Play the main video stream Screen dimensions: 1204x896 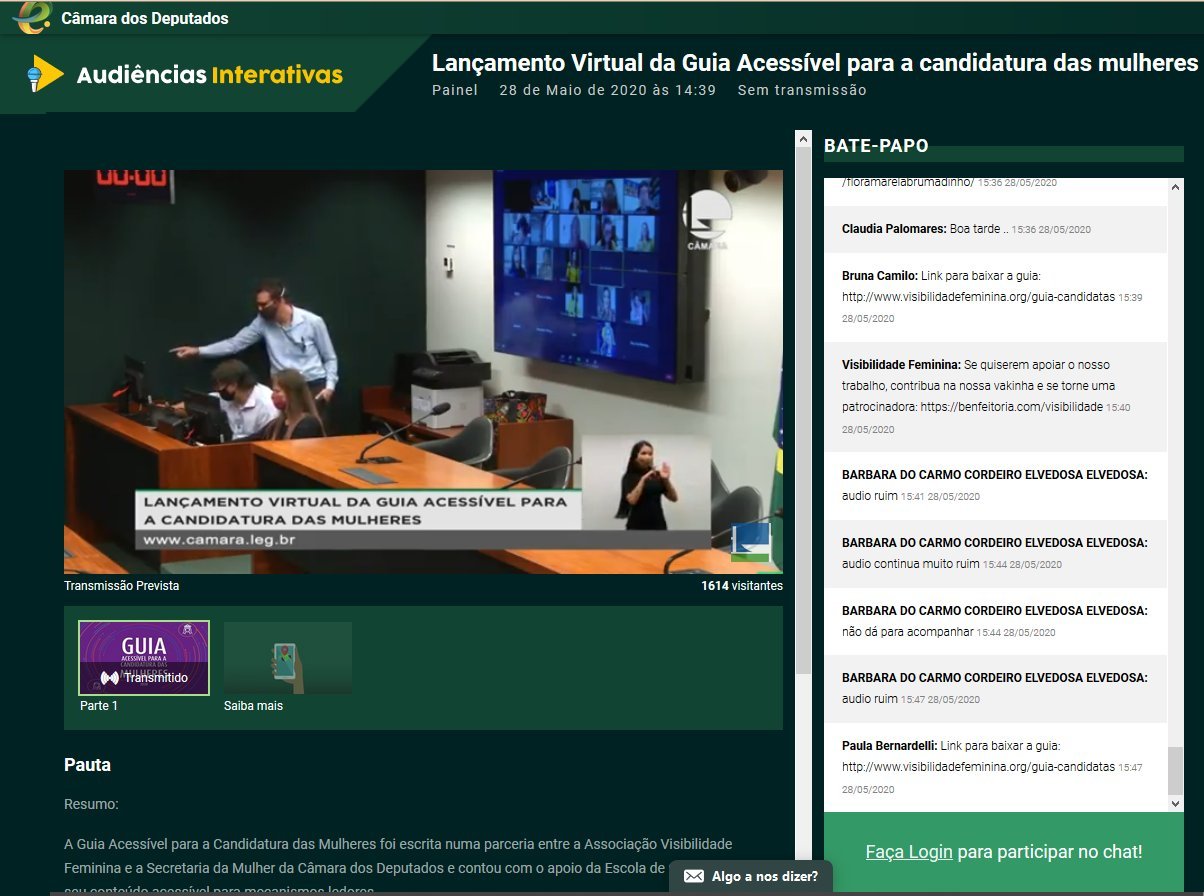point(423,372)
